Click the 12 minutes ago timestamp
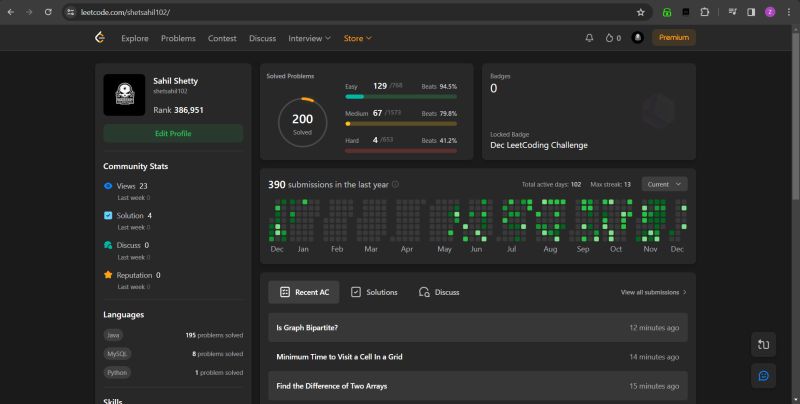Viewport: 800px width, 404px height. click(x=654, y=327)
